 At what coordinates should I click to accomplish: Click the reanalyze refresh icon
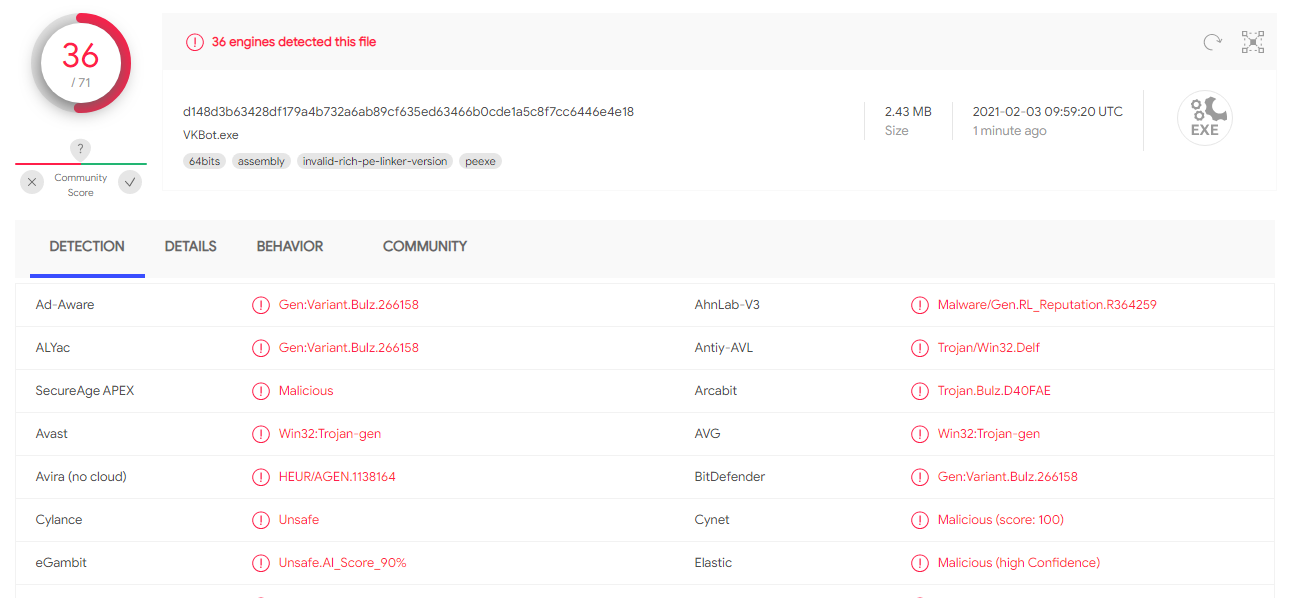(x=1212, y=42)
